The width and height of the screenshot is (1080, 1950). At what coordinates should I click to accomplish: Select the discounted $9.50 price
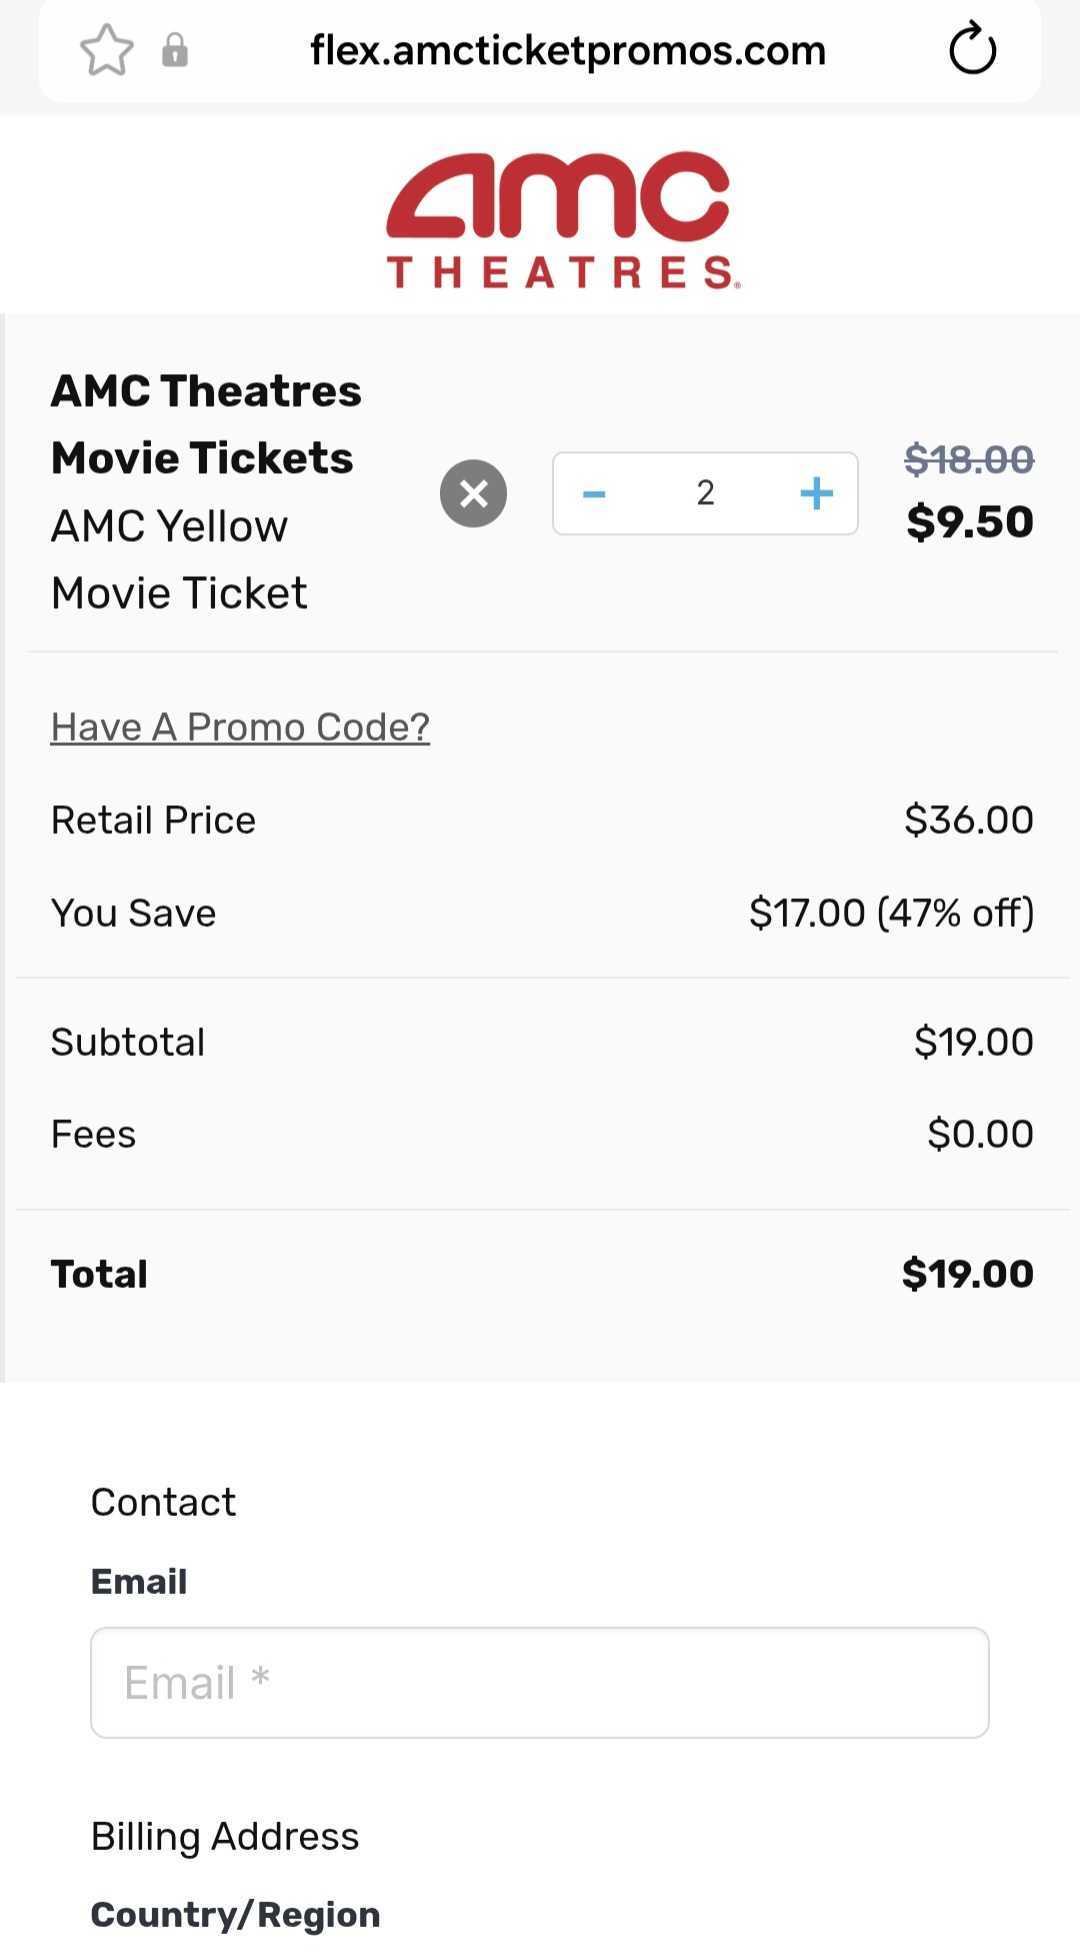click(x=969, y=522)
